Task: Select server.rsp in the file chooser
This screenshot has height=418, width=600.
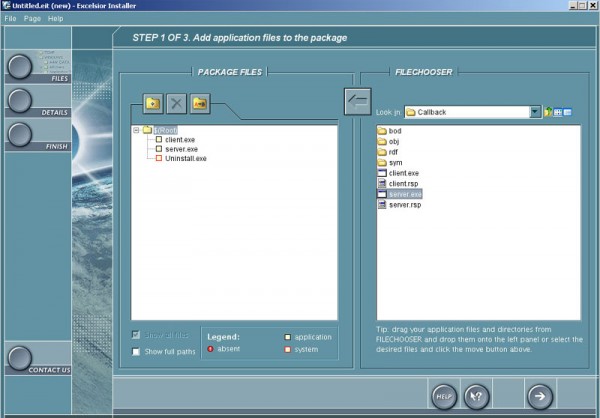Action: pyautogui.click(x=399, y=205)
